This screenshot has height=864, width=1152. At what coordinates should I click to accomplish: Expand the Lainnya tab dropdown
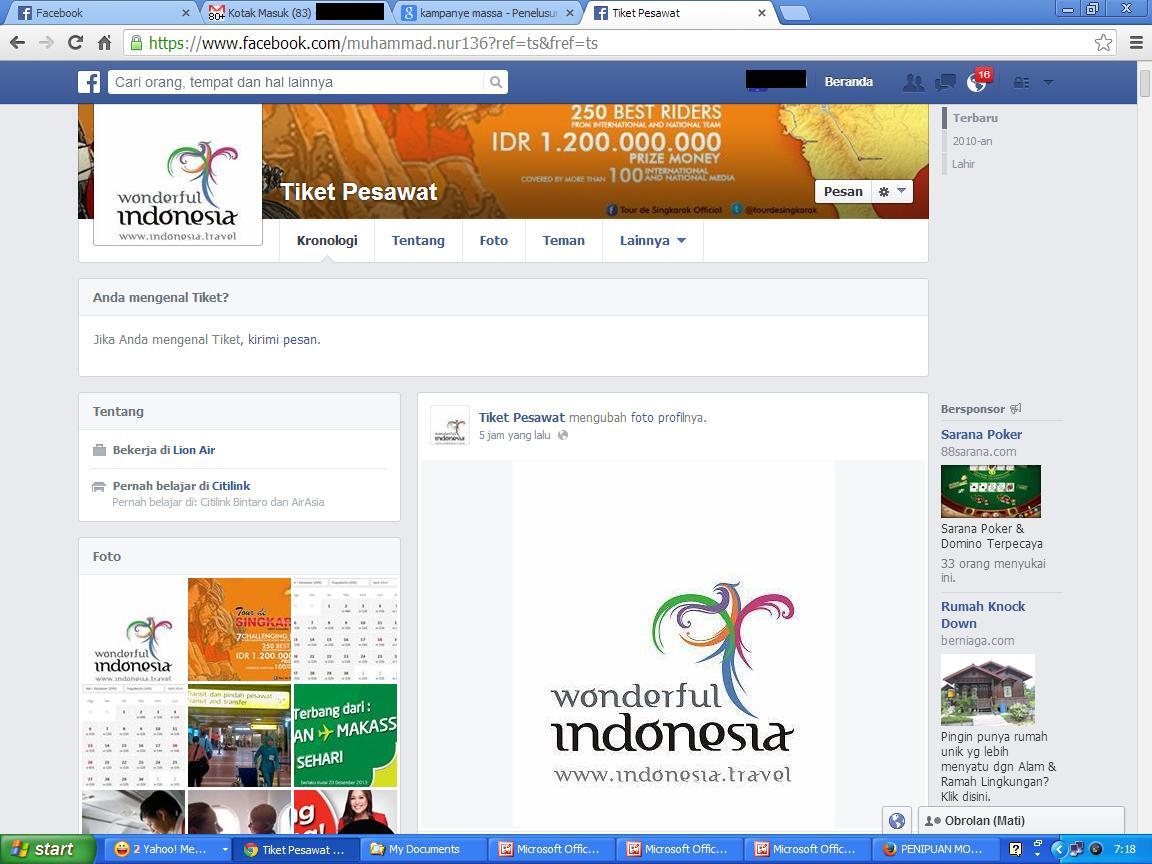coord(652,240)
